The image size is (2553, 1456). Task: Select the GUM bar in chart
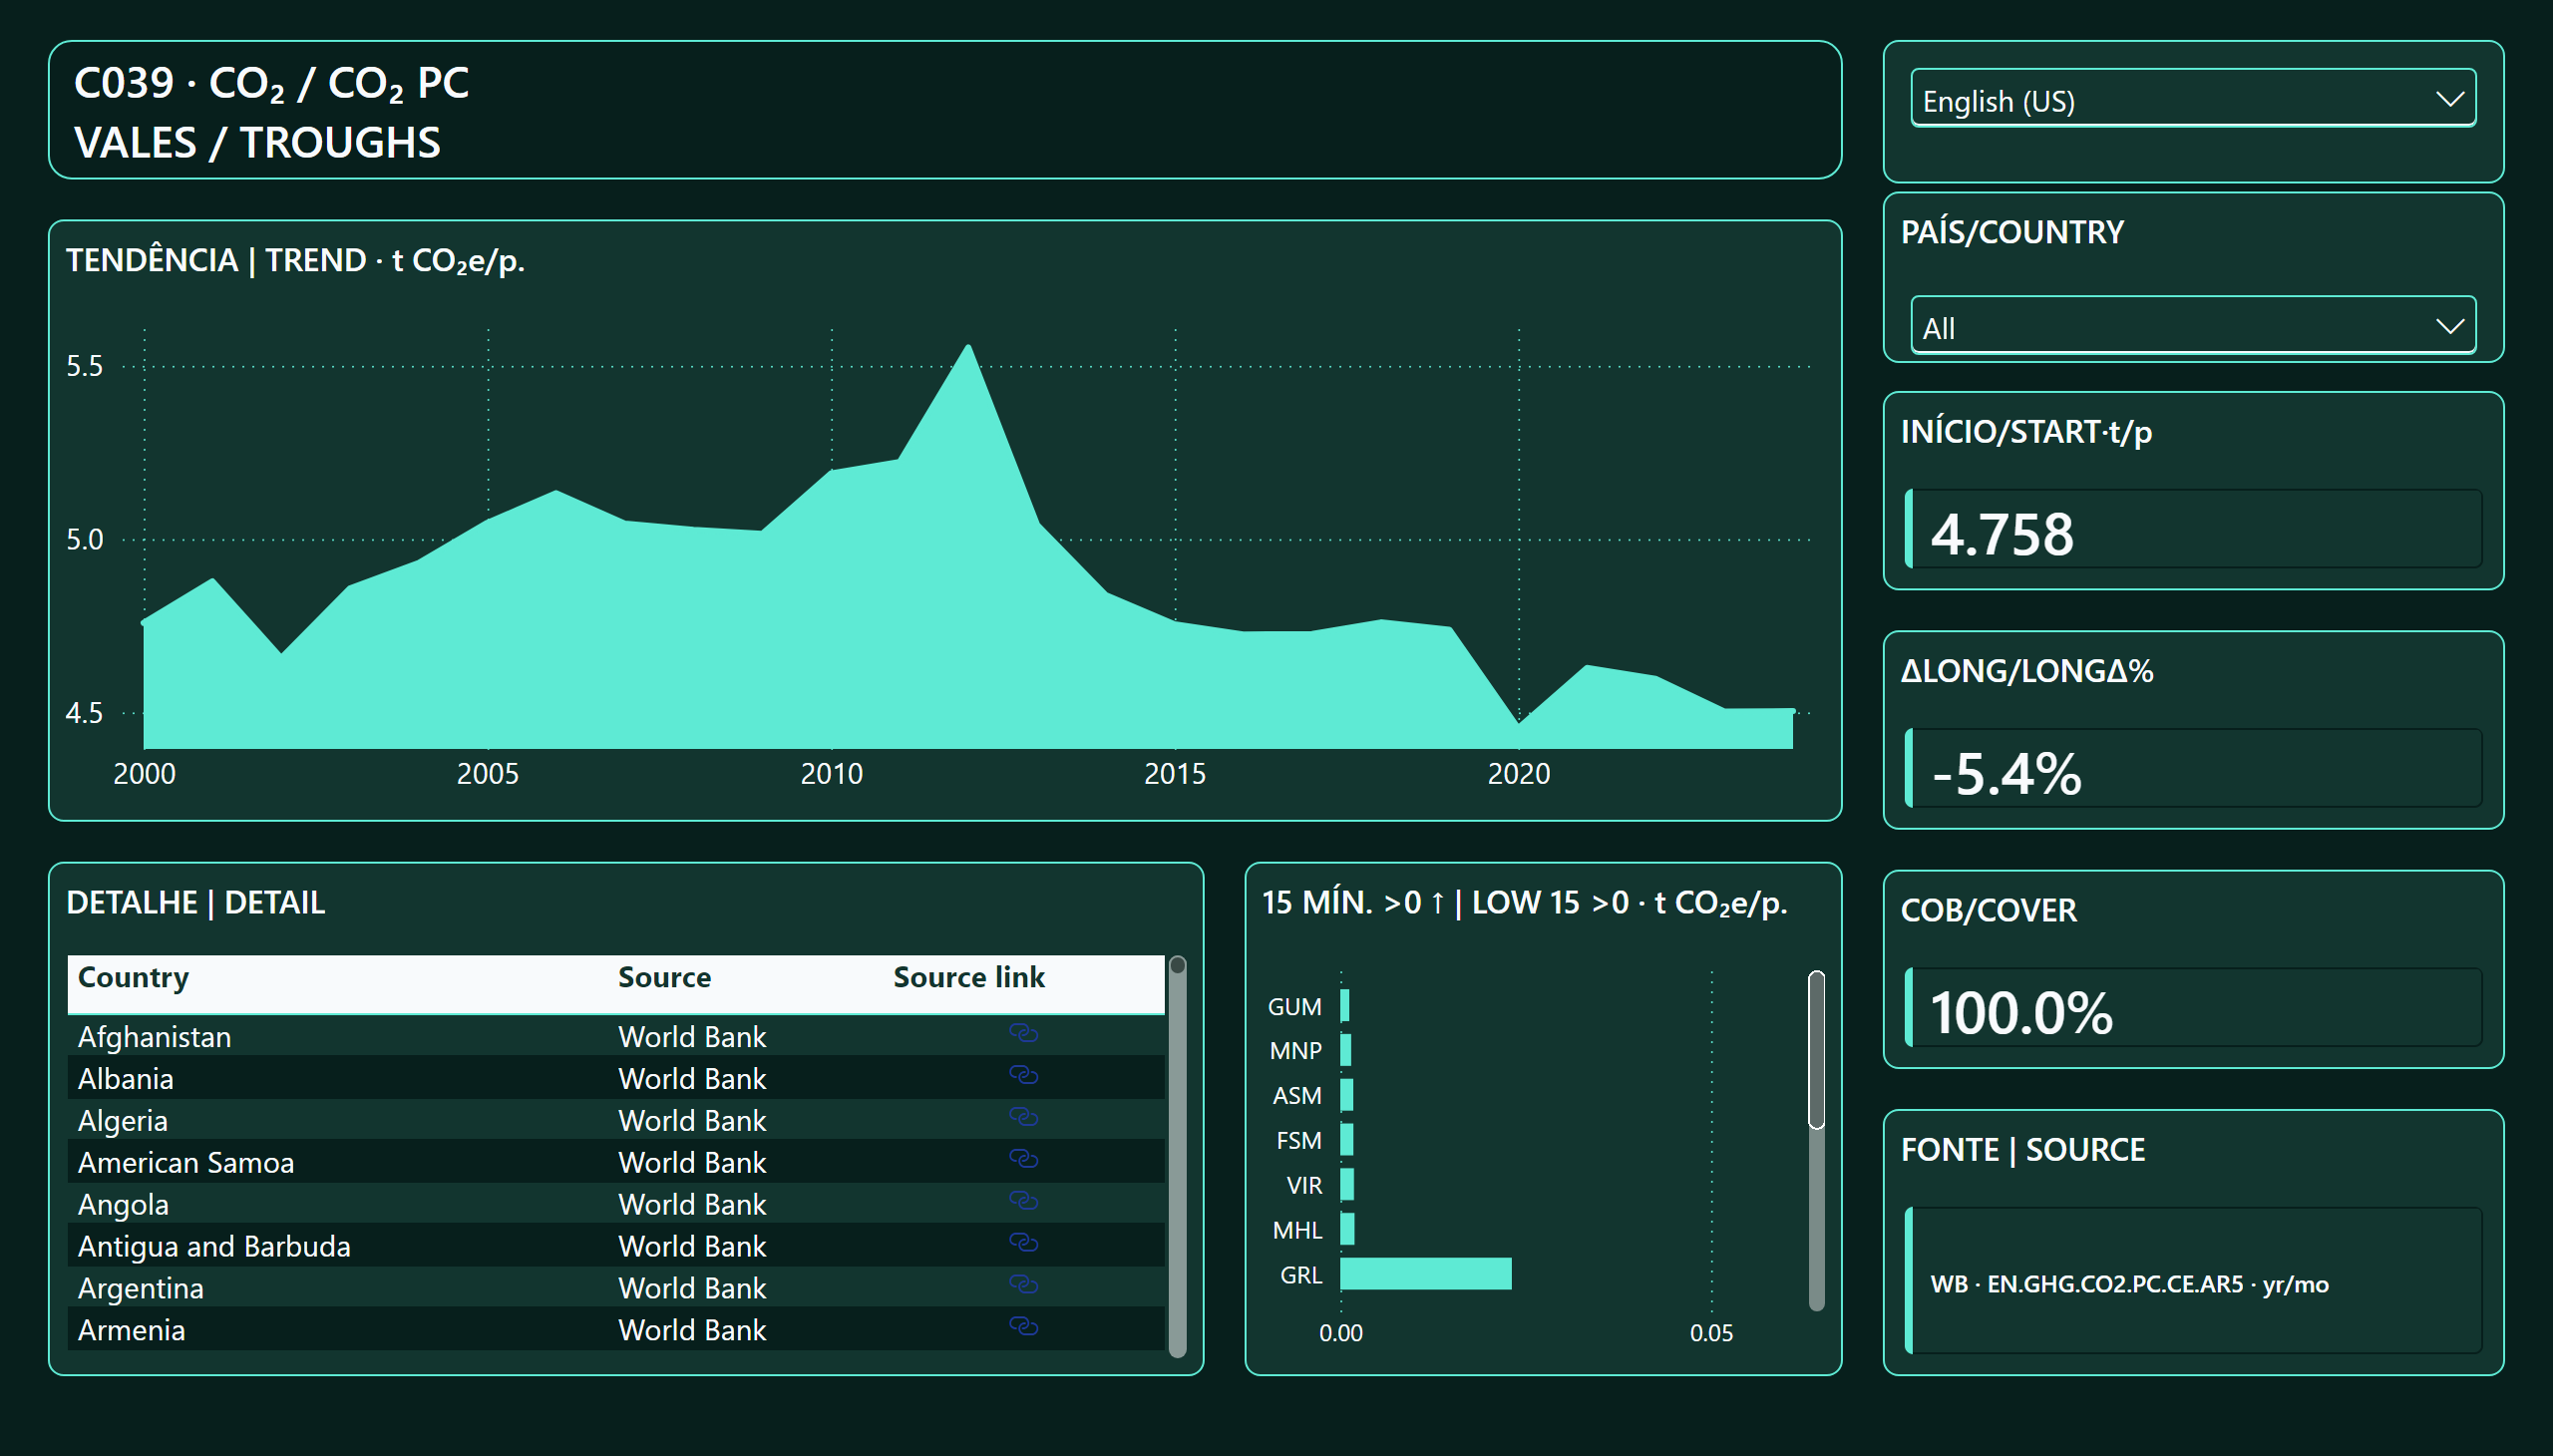1345,1006
